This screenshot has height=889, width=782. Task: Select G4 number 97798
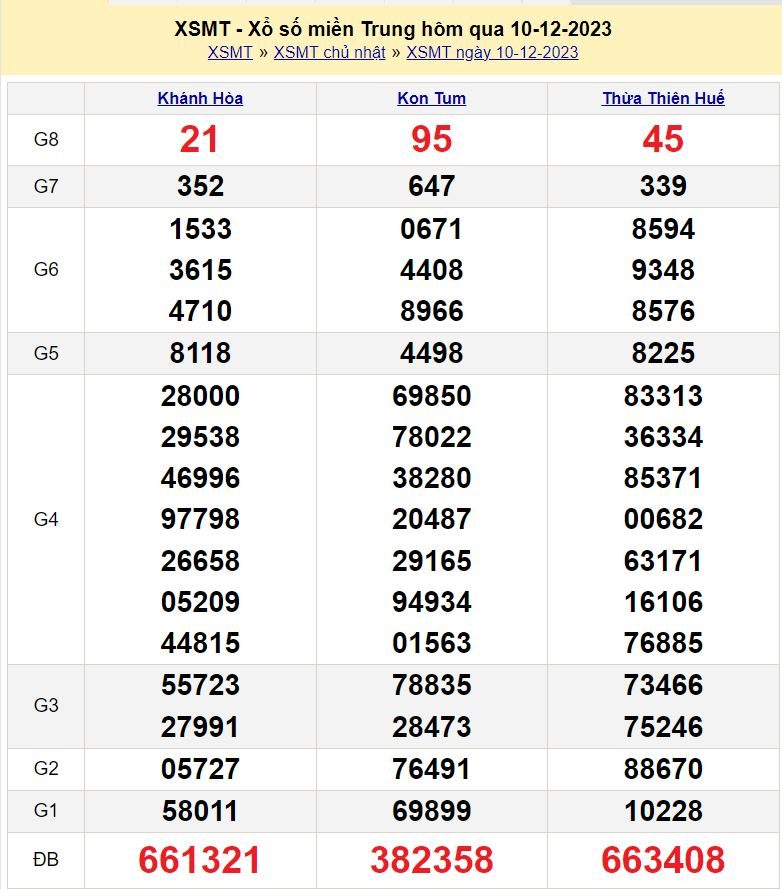coord(200,519)
